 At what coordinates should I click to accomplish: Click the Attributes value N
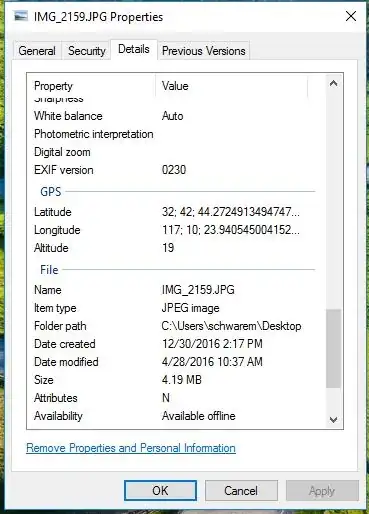click(x=166, y=398)
